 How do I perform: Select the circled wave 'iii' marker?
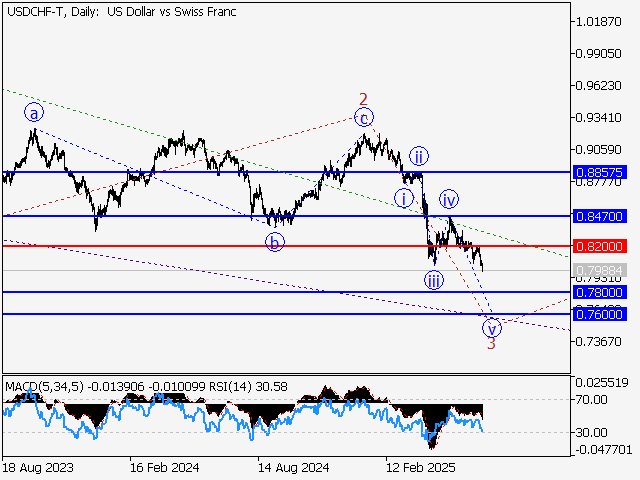[x=433, y=279]
